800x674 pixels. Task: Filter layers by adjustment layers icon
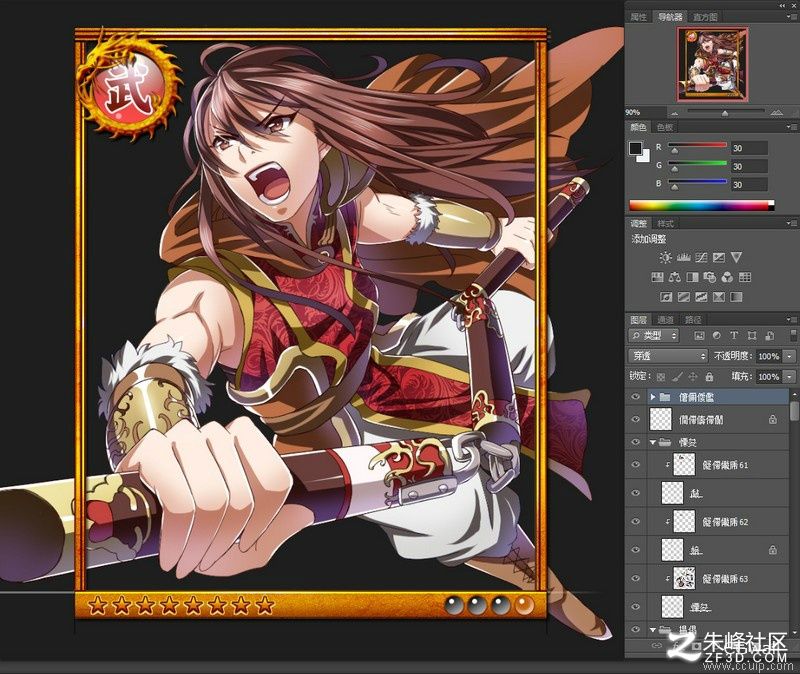coord(716,336)
